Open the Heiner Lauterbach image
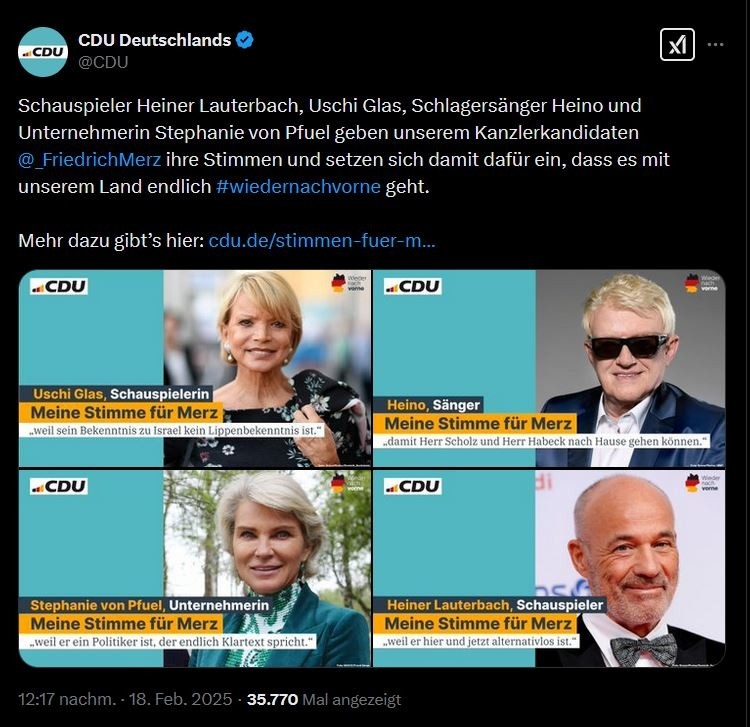The width and height of the screenshot is (750, 727). pos(549,568)
